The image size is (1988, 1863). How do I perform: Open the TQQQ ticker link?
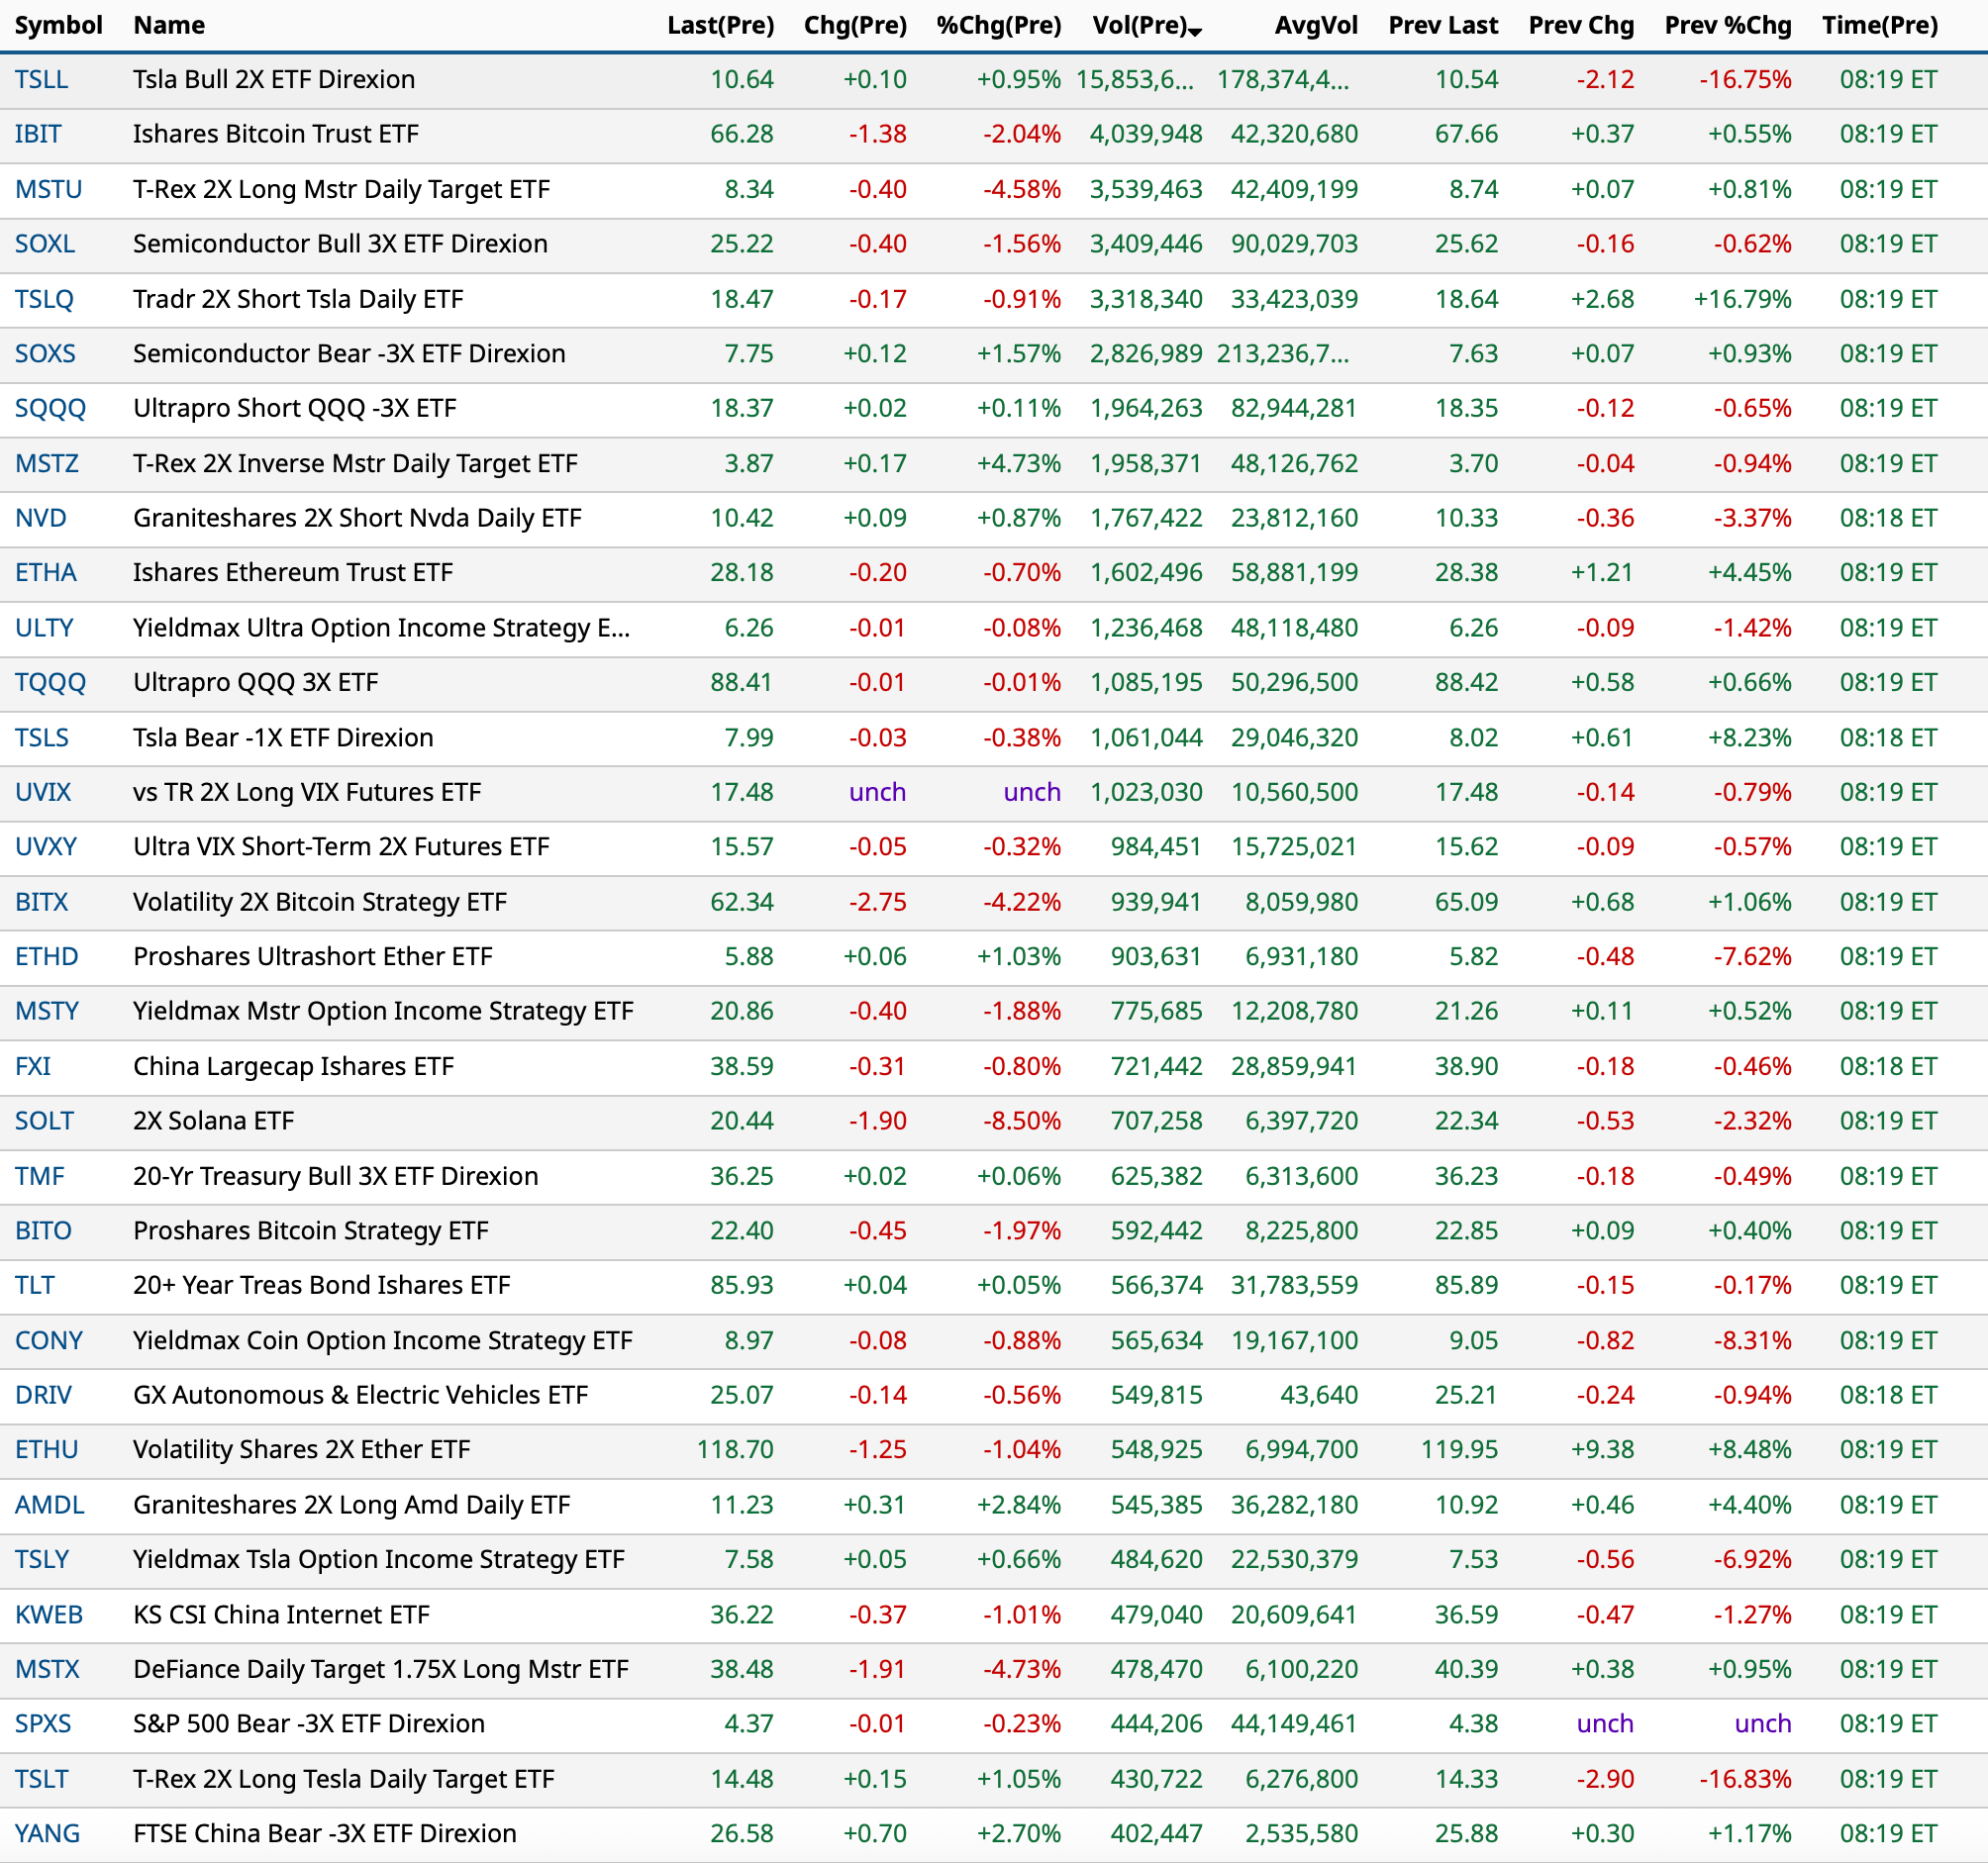50,683
